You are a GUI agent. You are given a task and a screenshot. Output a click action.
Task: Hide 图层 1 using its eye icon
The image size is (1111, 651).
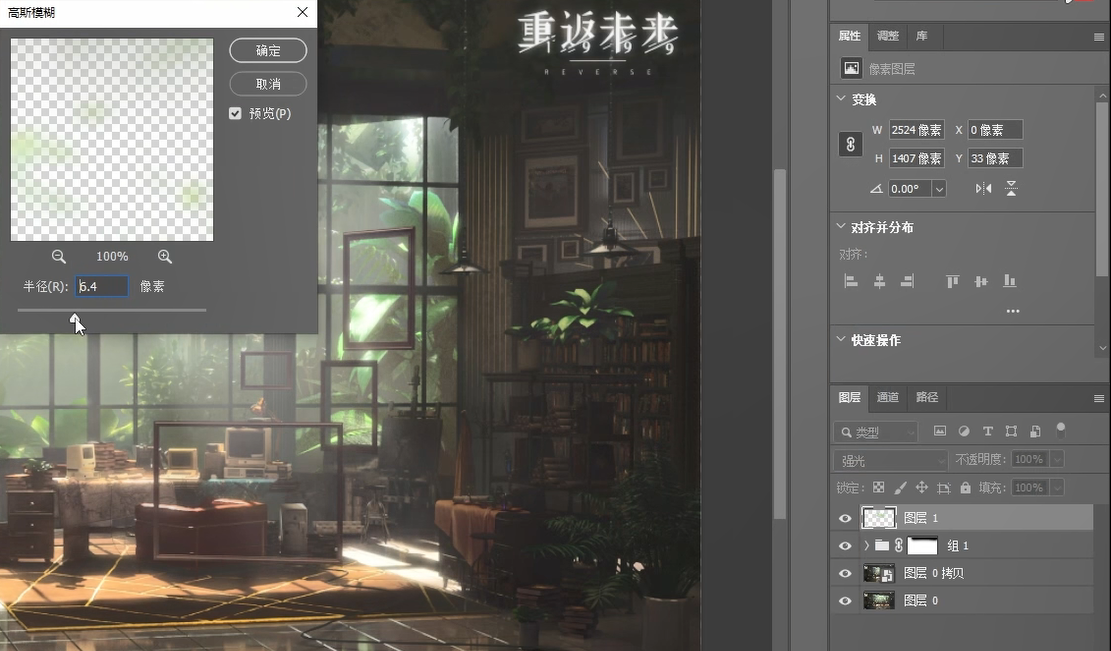pyautogui.click(x=845, y=518)
